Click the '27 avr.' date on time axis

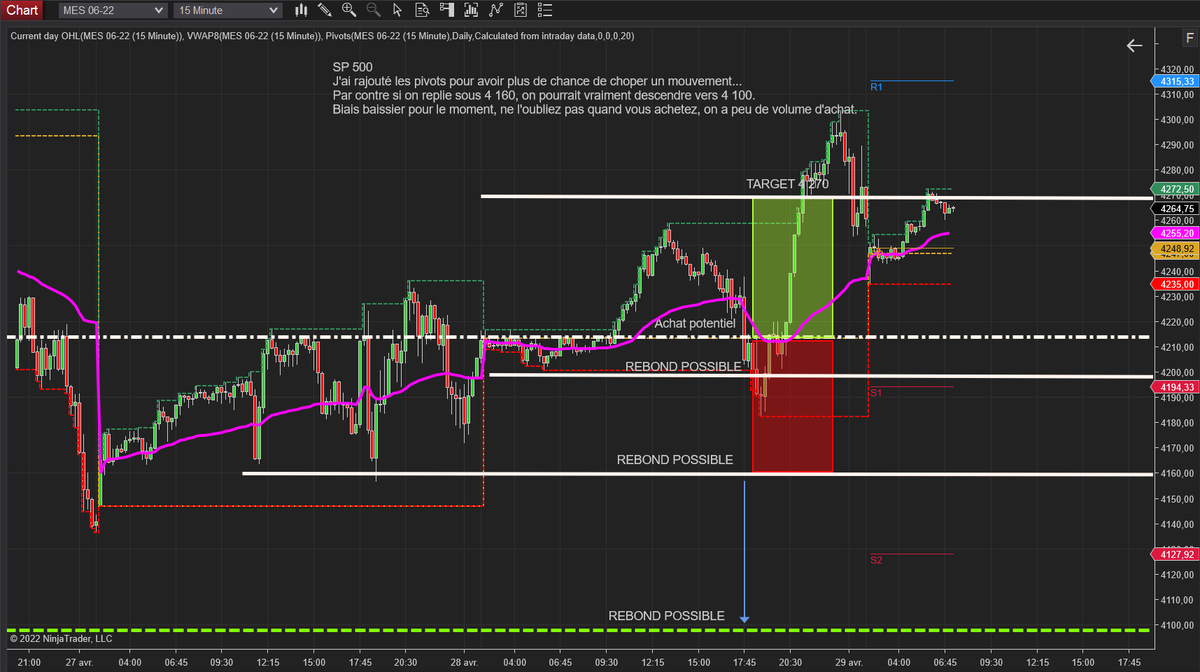(x=79, y=662)
